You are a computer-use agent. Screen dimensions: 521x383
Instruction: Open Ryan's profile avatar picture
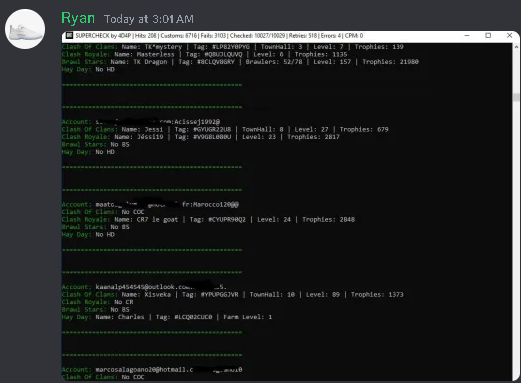click(25, 29)
